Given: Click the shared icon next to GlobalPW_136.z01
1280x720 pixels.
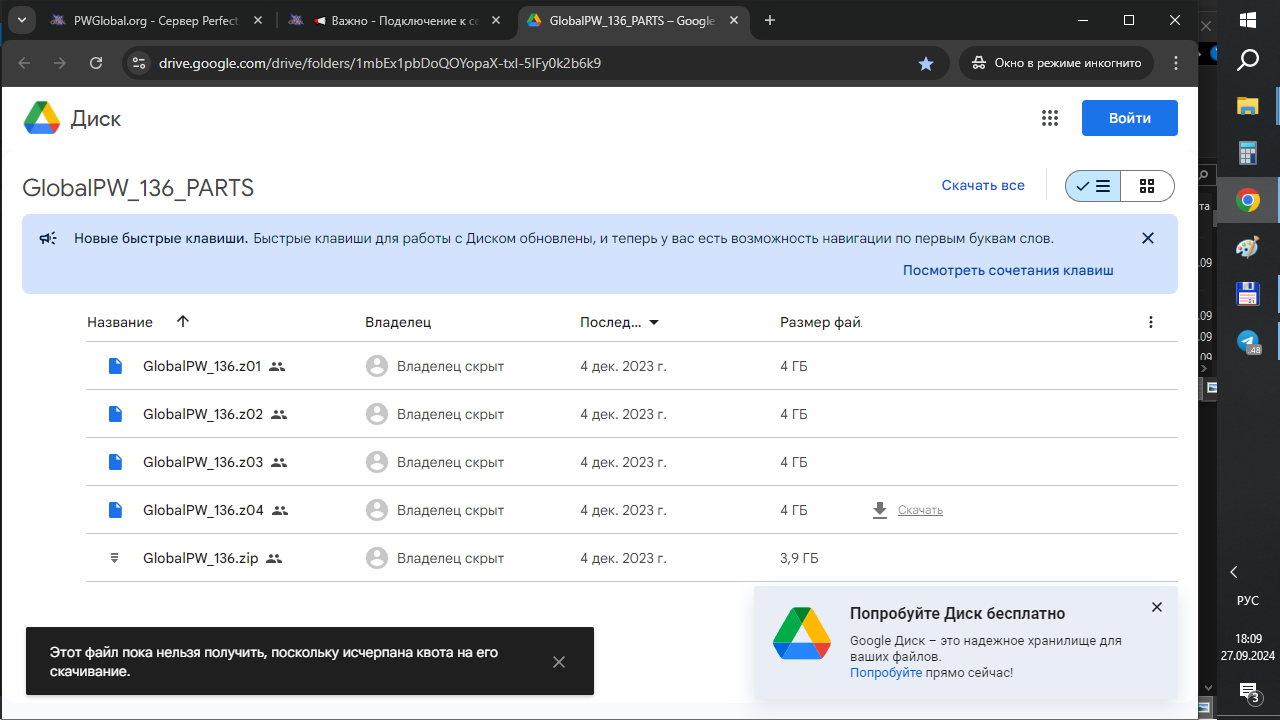Looking at the screenshot, I should point(277,367).
